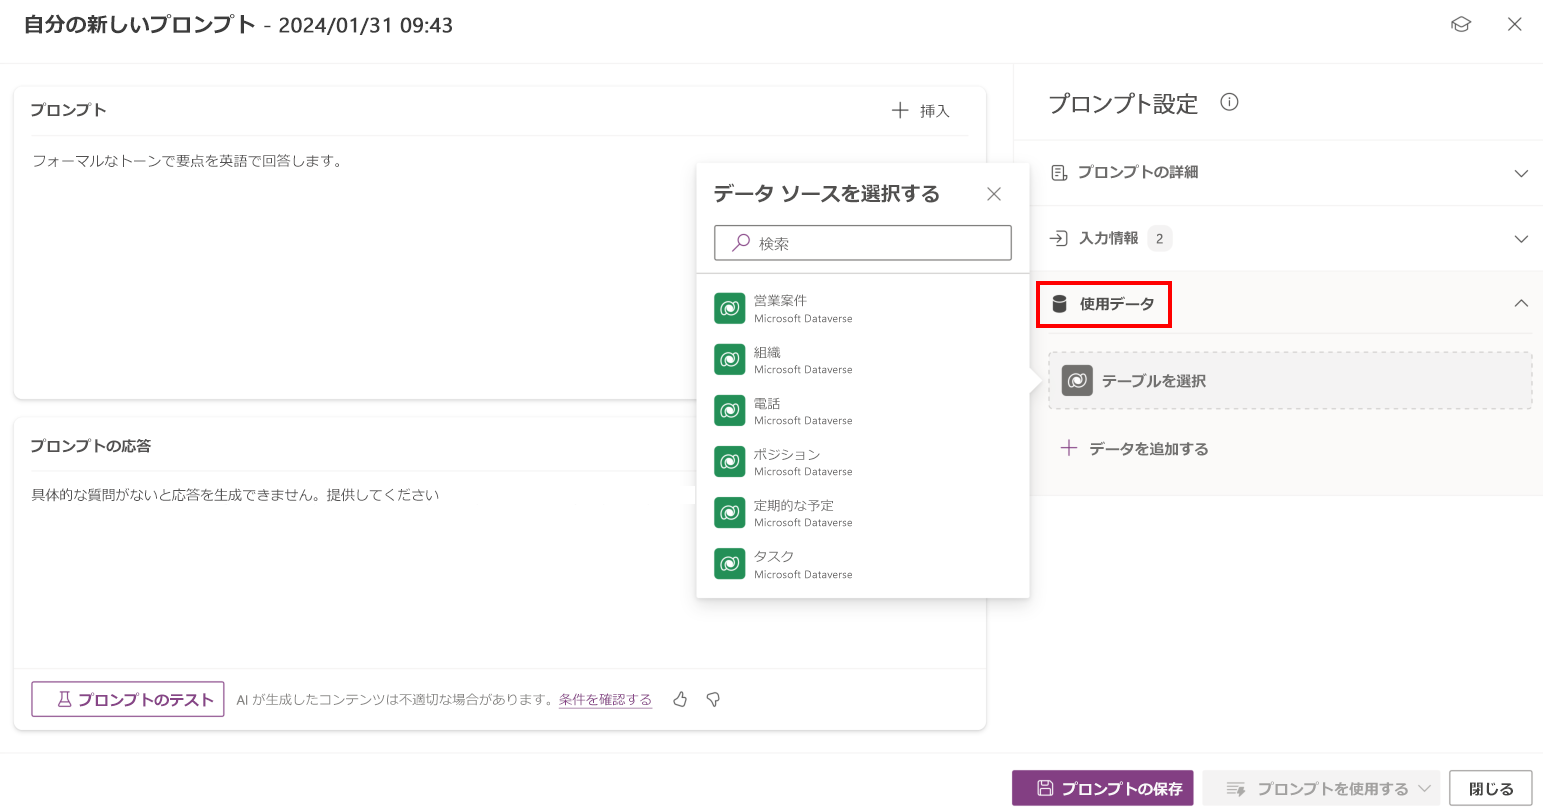Select the 電話 data source
Viewport: 1543px width, 812px height.
click(863, 410)
